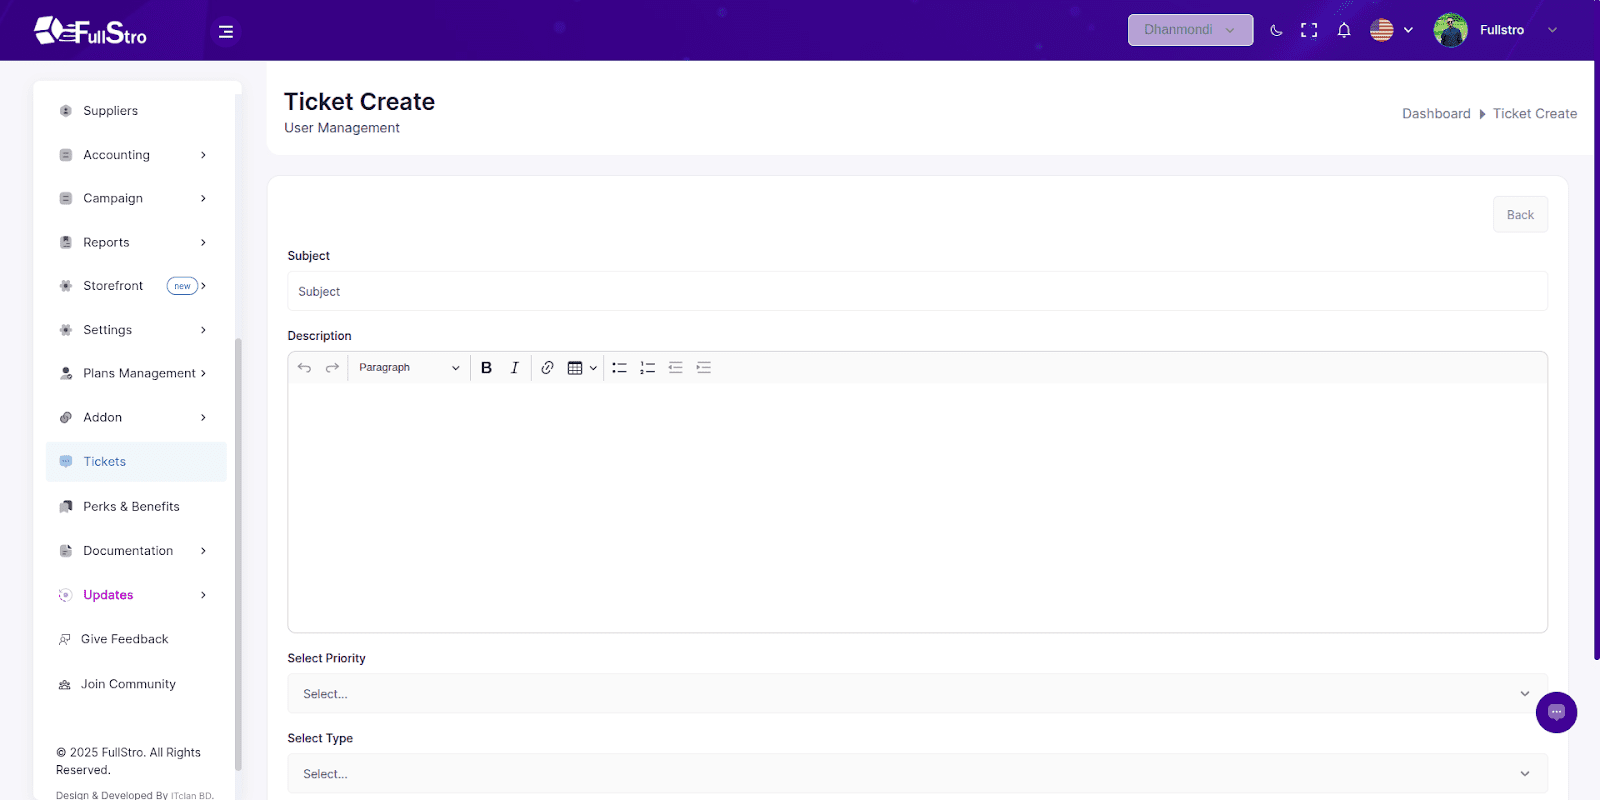Image resolution: width=1600 pixels, height=800 pixels.
Task: Expand the Accounting sidebar menu
Action: tap(136, 155)
